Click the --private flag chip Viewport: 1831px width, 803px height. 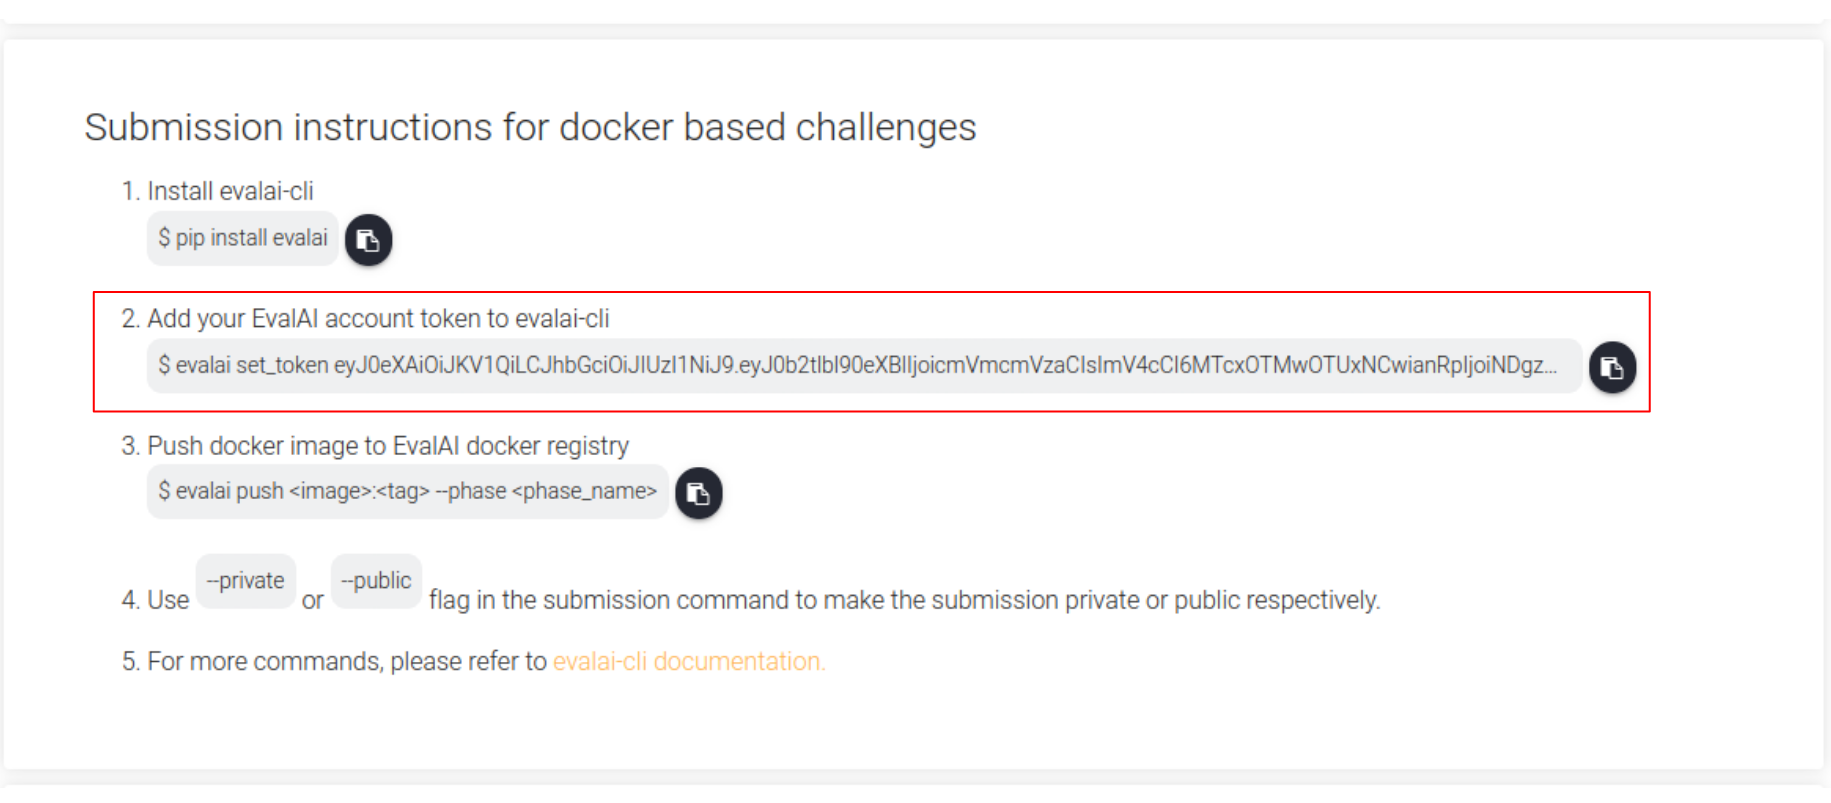coord(245,581)
